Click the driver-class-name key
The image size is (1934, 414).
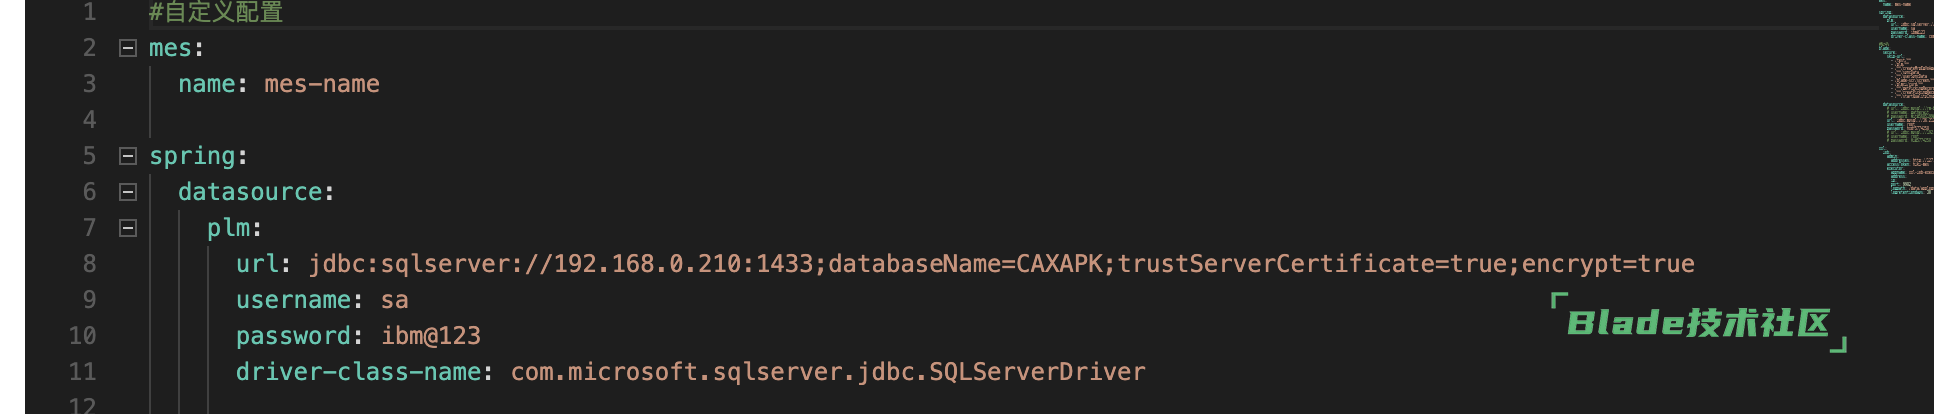coord(358,372)
